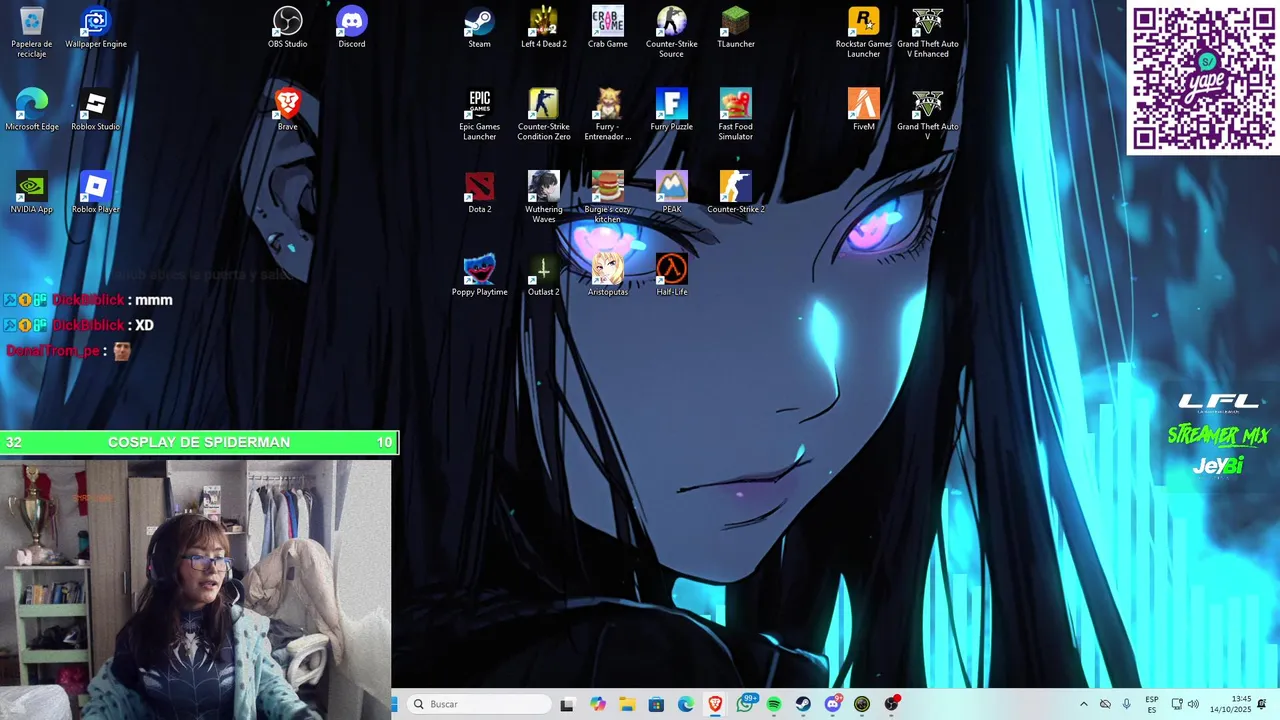
Task: Open the TLauncher desktop icon
Action: point(736,27)
